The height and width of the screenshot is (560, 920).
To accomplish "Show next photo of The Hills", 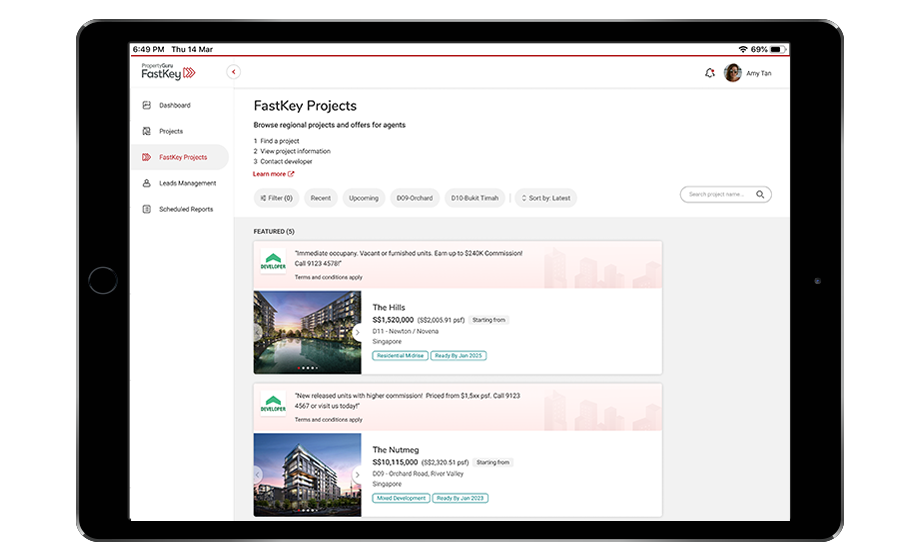I will coord(357,332).
